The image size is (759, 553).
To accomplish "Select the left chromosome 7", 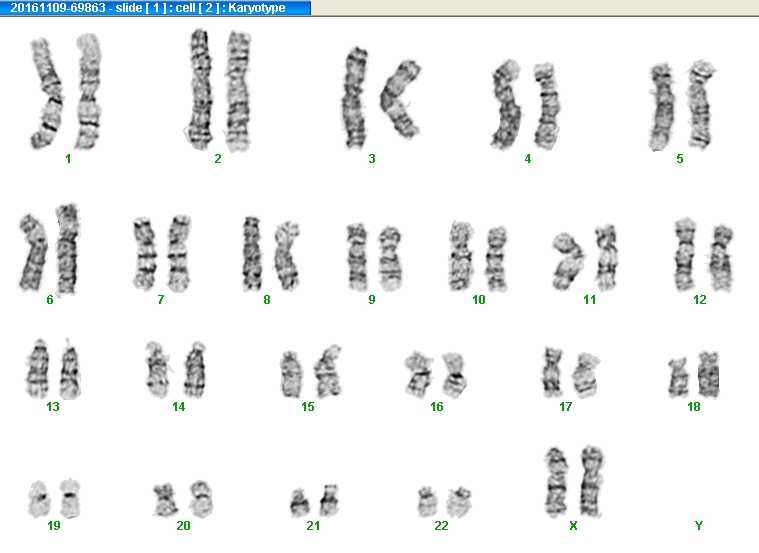I will pyautogui.click(x=145, y=253).
